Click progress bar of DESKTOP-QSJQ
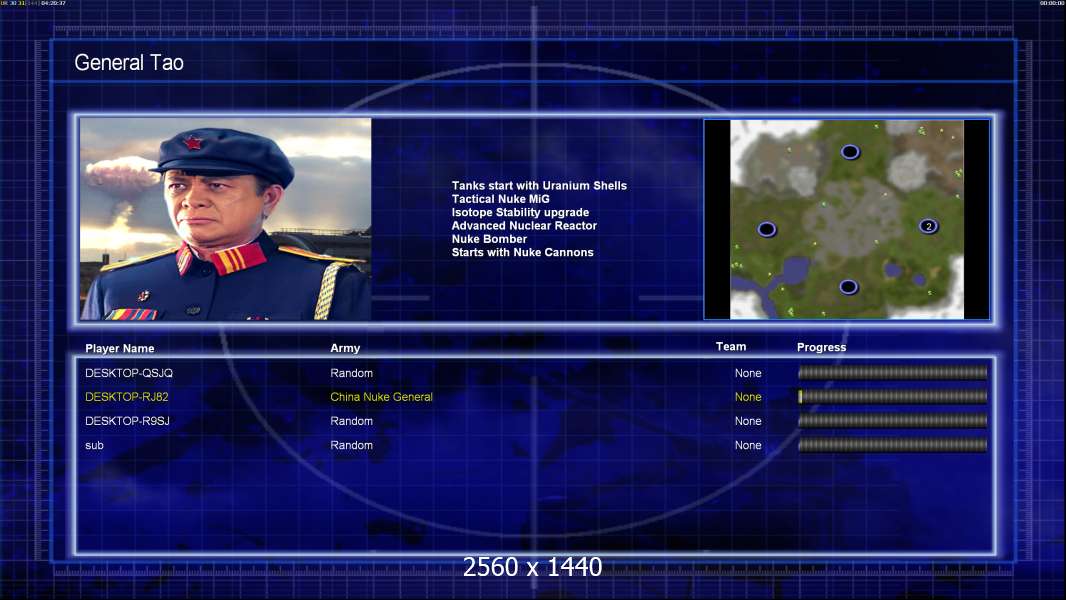This screenshot has height=600, width=1066. pos(893,372)
